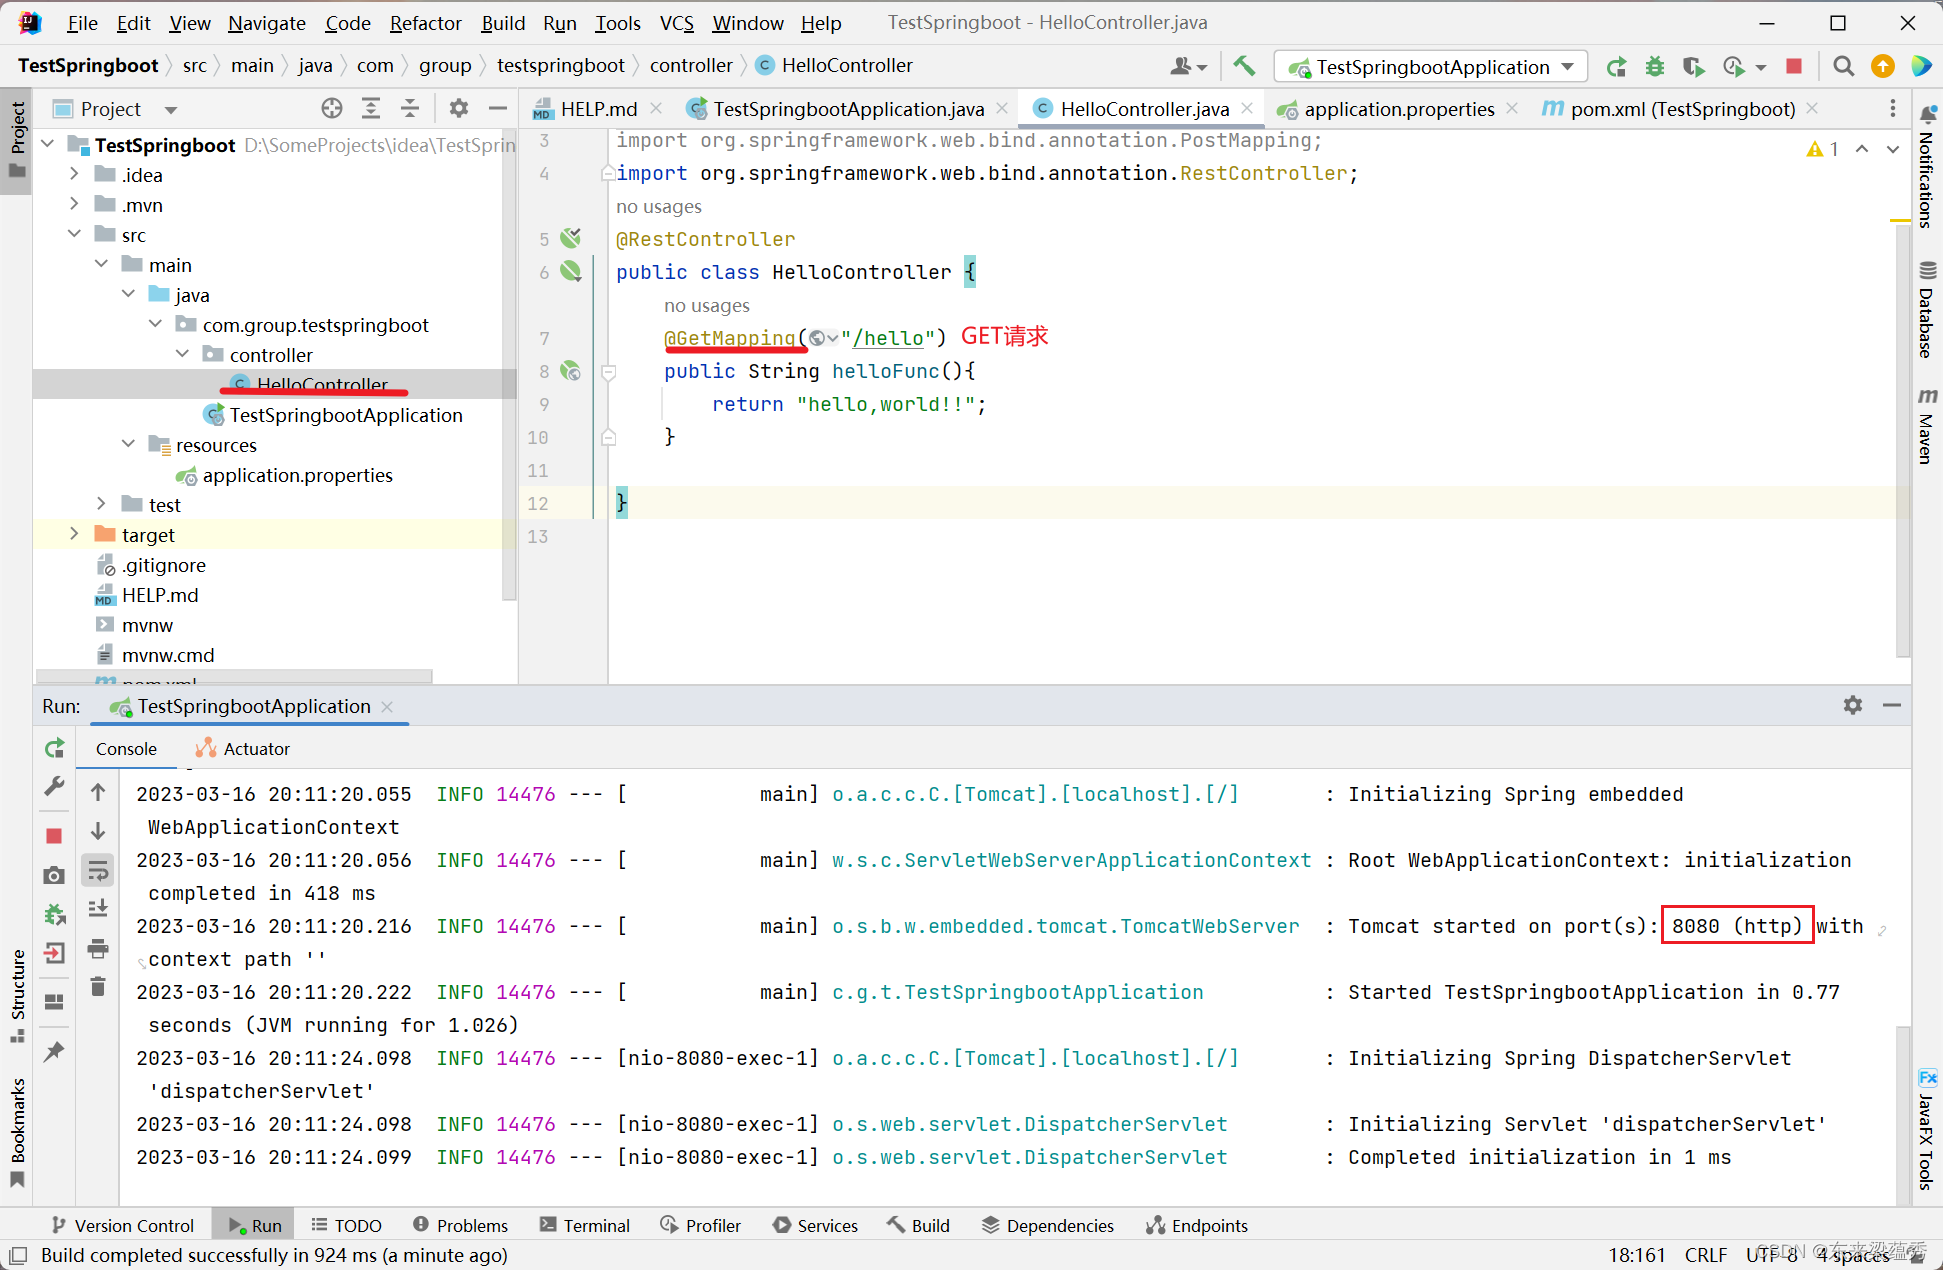Switch to the application.properties editor tab
The width and height of the screenshot is (1943, 1270).
pos(1398,109)
